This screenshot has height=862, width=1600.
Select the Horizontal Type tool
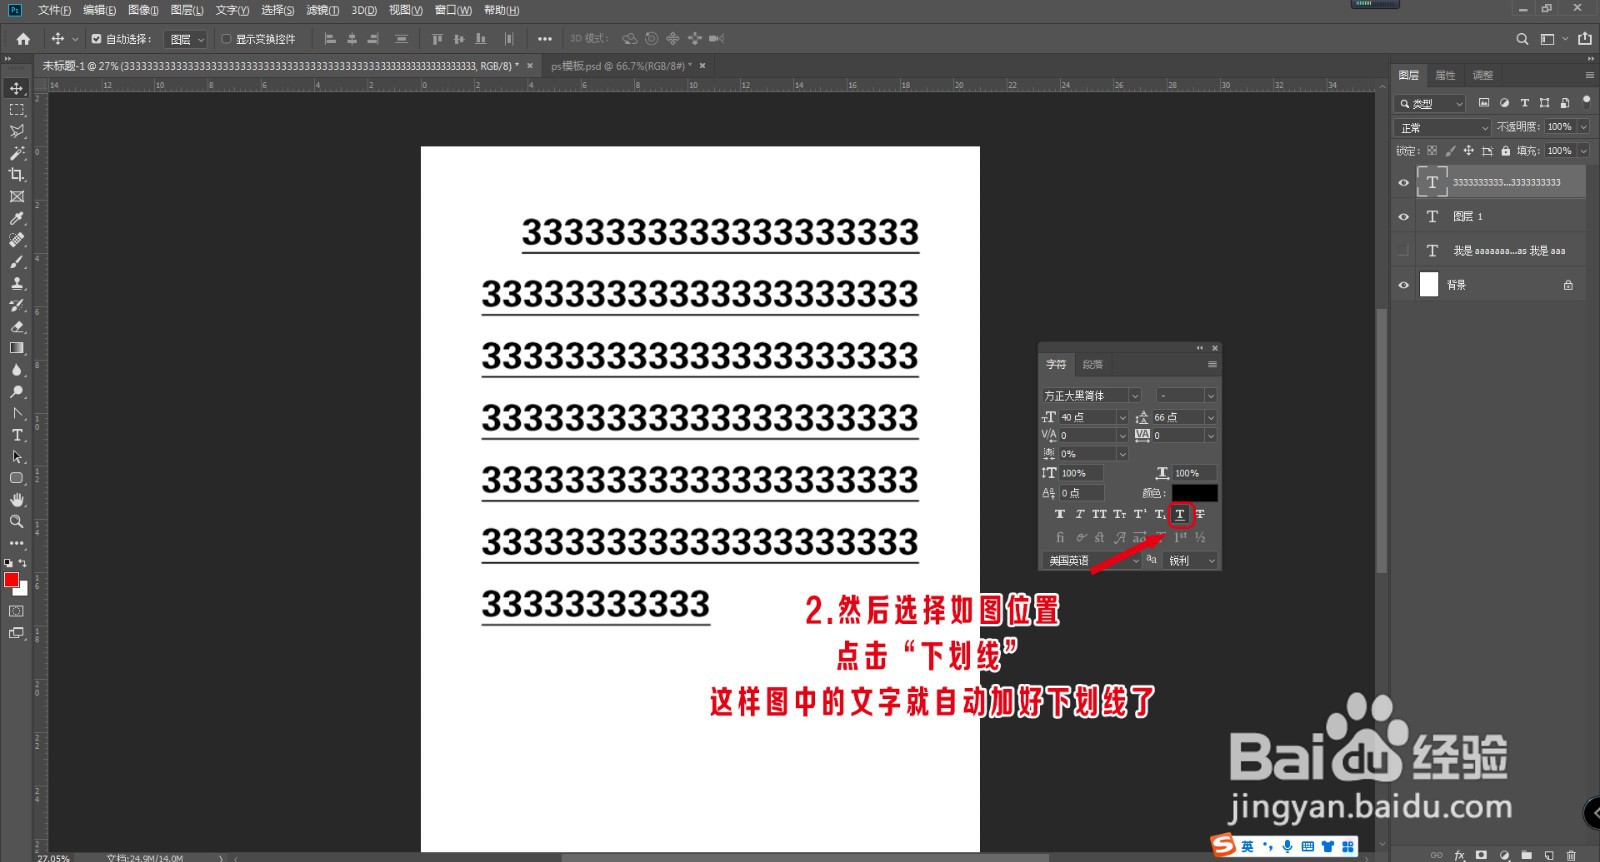click(17, 435)
